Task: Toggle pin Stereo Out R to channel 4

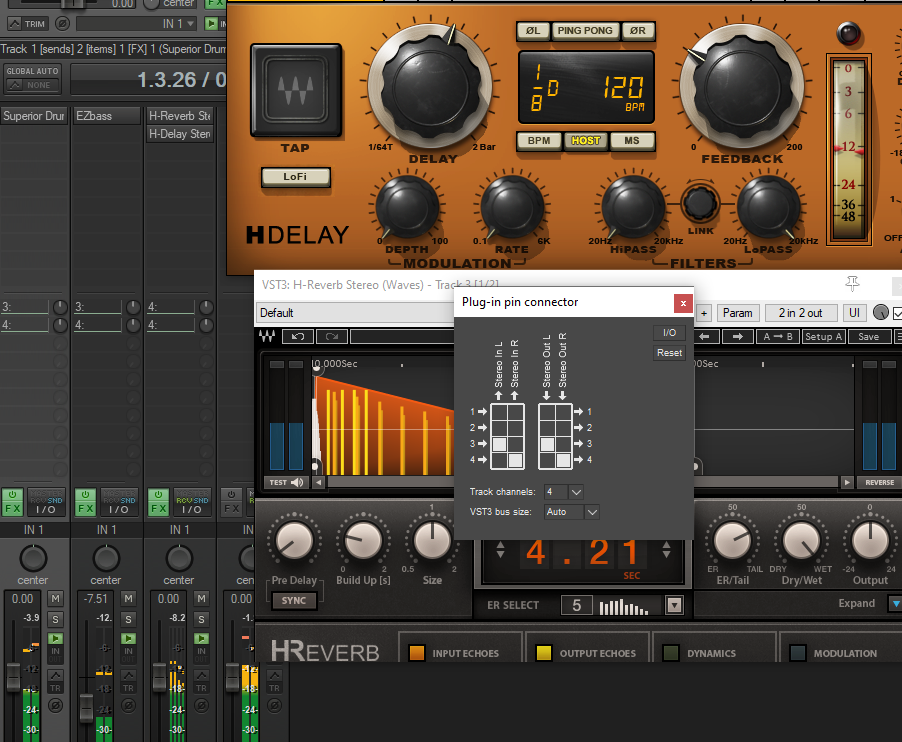Action: point(563,460)
